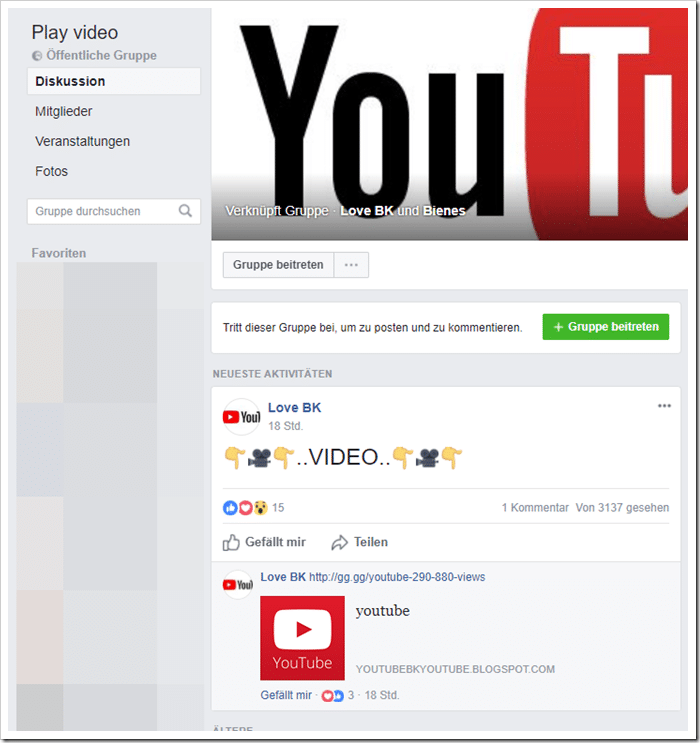Click the magnifier search icon
Screen dimensions: 700x743
(185, 210)
